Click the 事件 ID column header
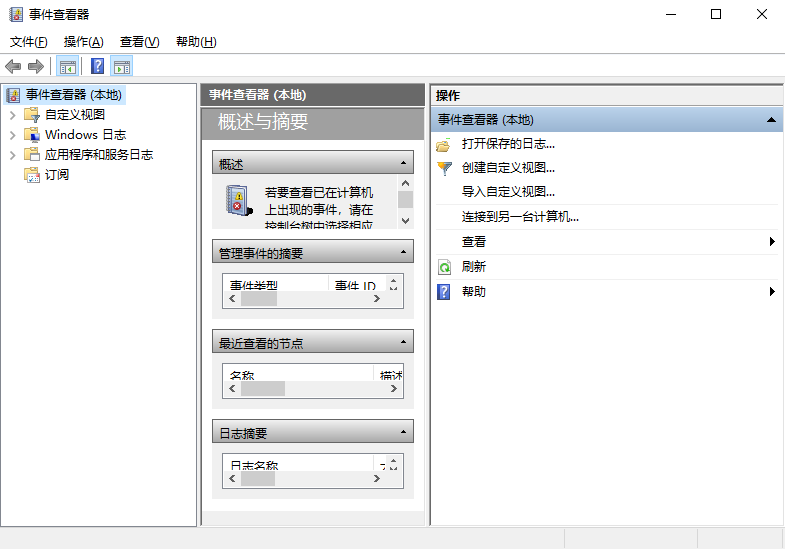Viewport: 785px width, 549px height. coord(357,284)
